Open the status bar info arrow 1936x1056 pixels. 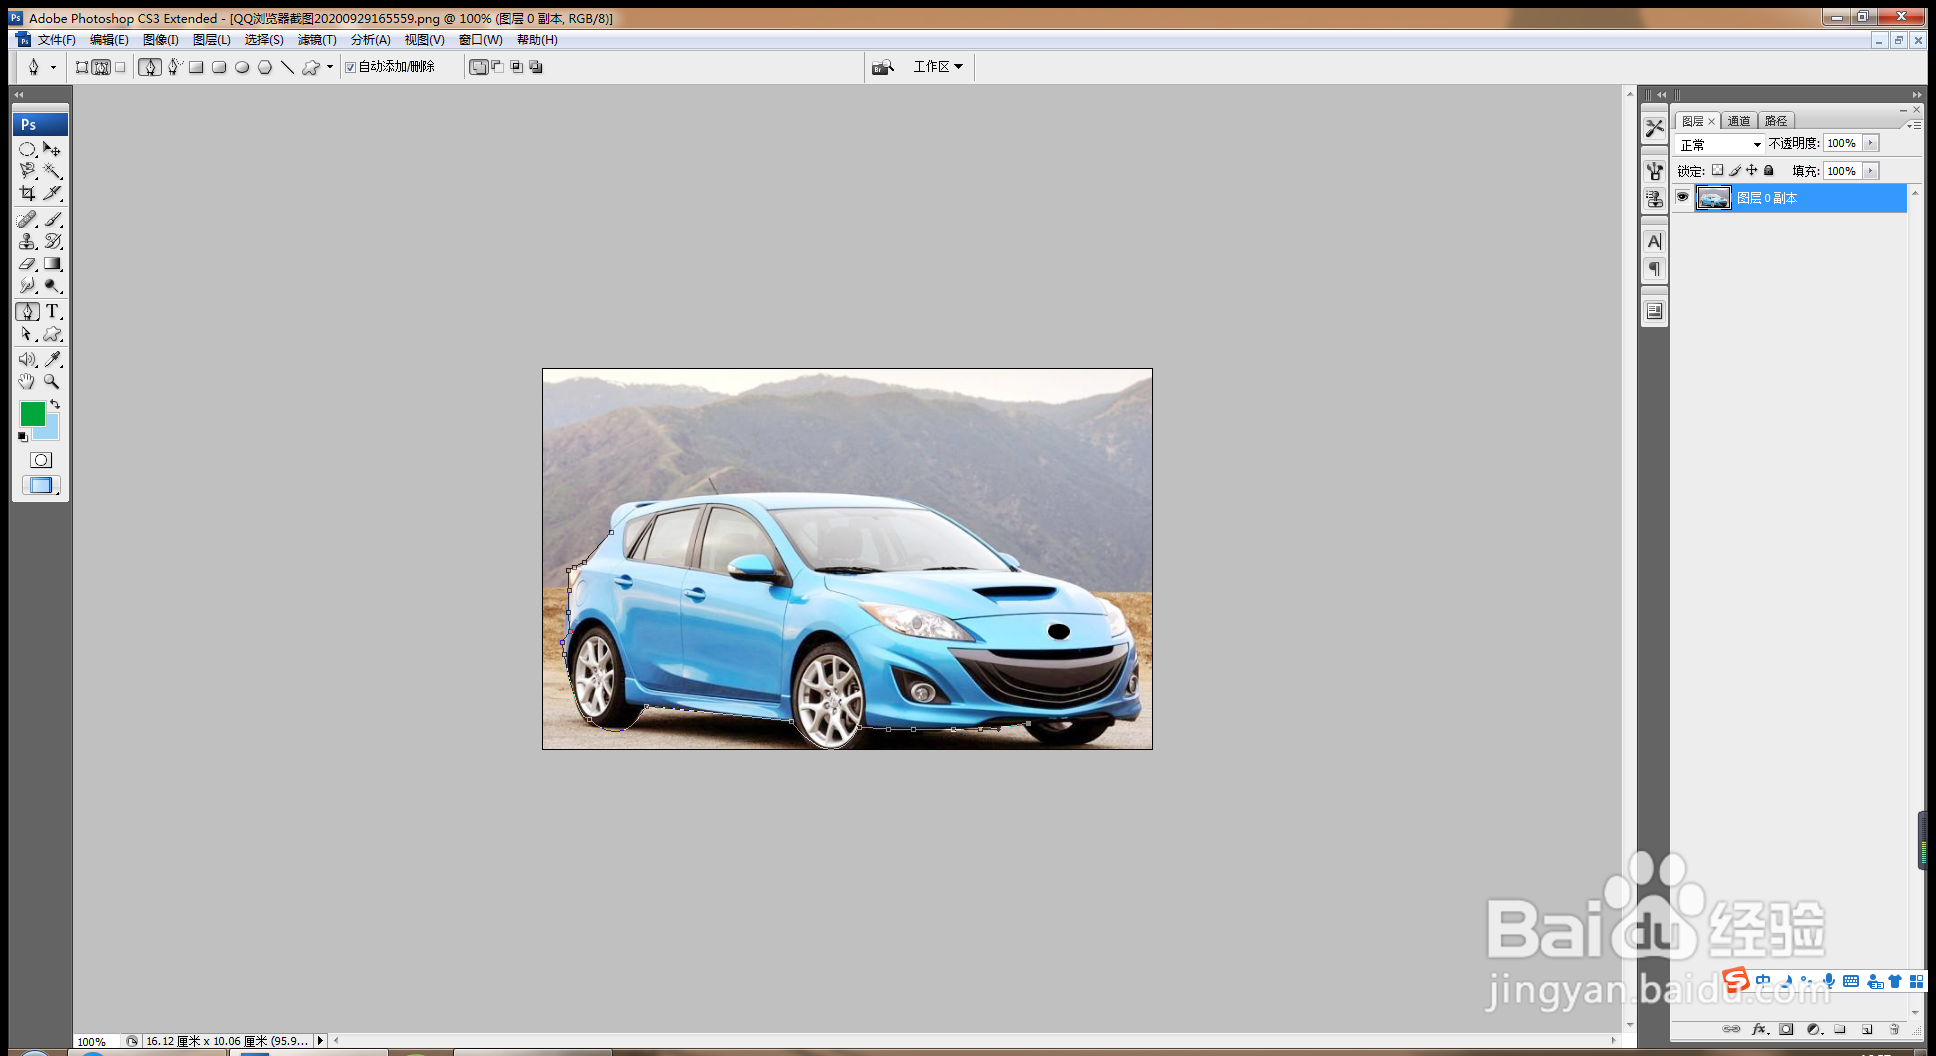tap(320, 1041)
